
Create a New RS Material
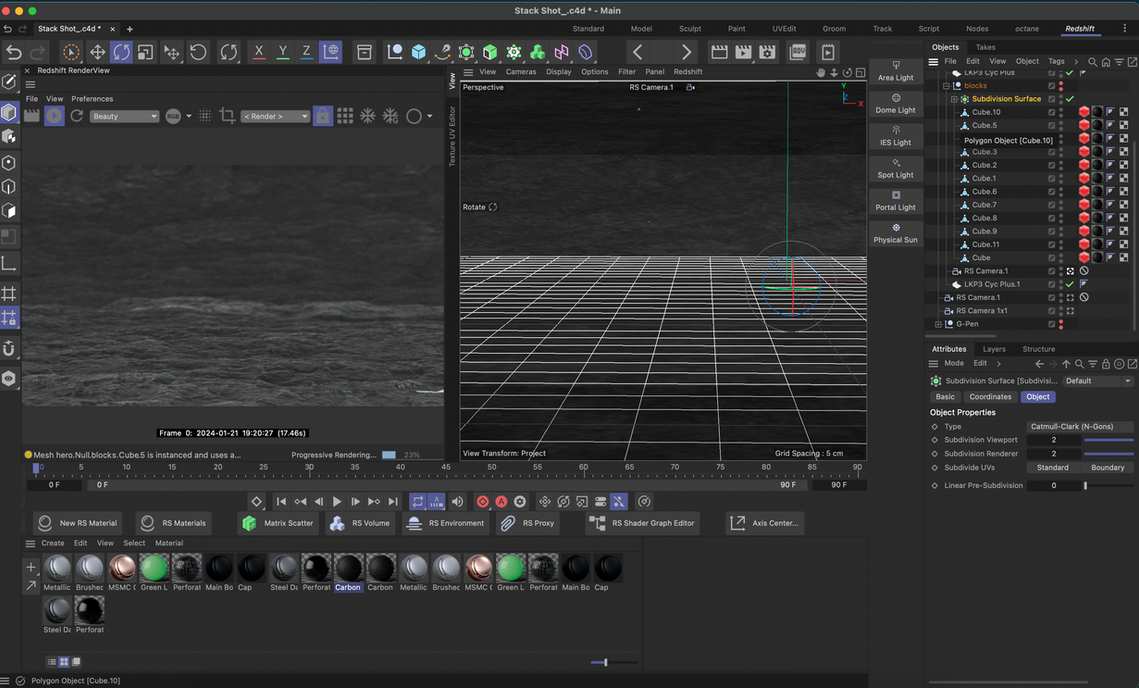[x=79, y=523]
